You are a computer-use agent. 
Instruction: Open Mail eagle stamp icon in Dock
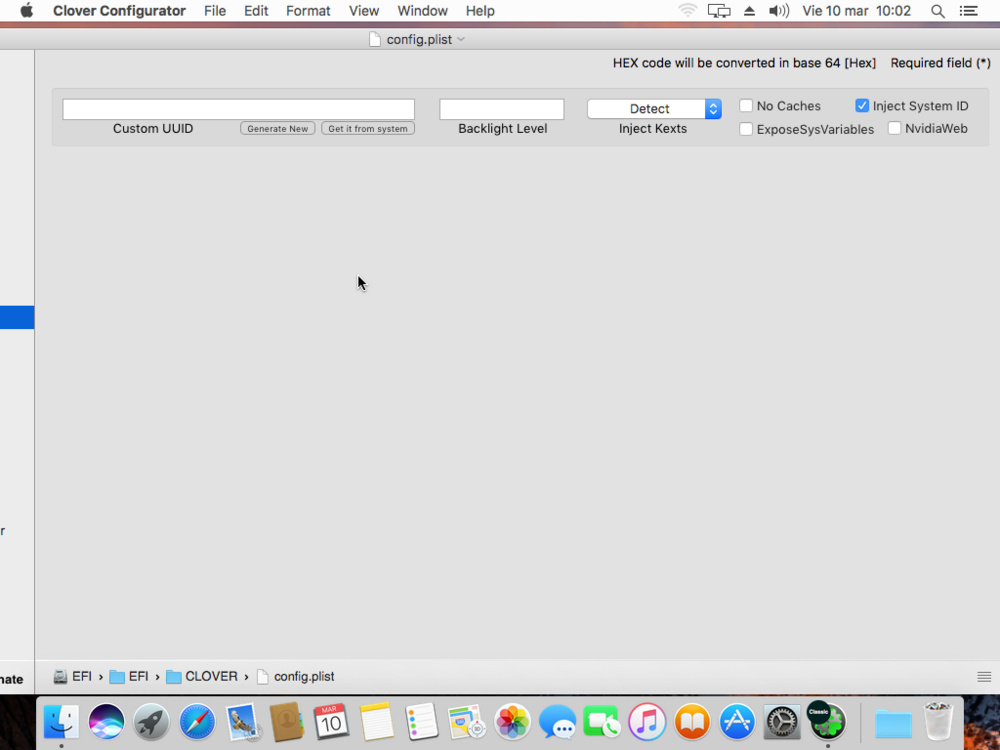pyautogui.click(x=242, y=721)
